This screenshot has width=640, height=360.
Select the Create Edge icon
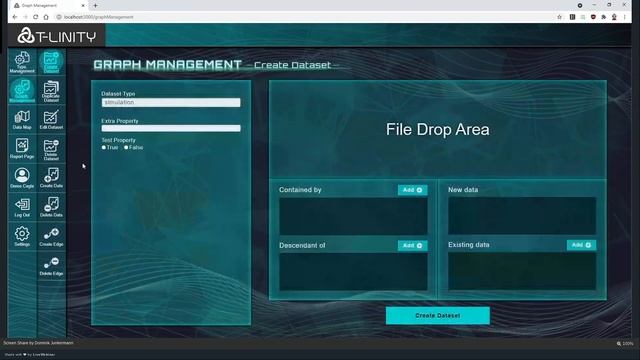51,236
